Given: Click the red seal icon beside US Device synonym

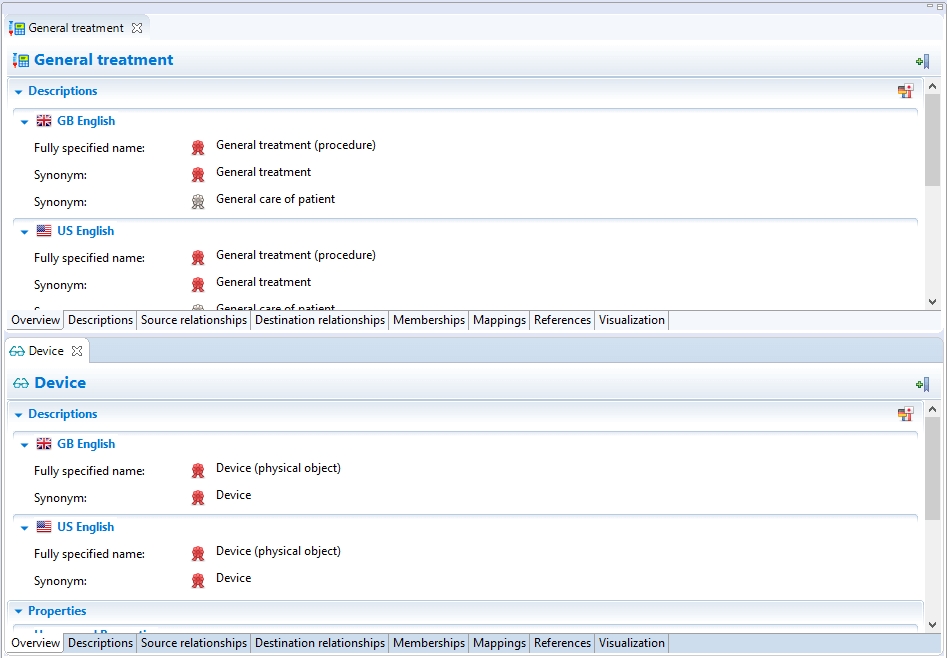Looking at the screenshot, I should tap(198, 580).
